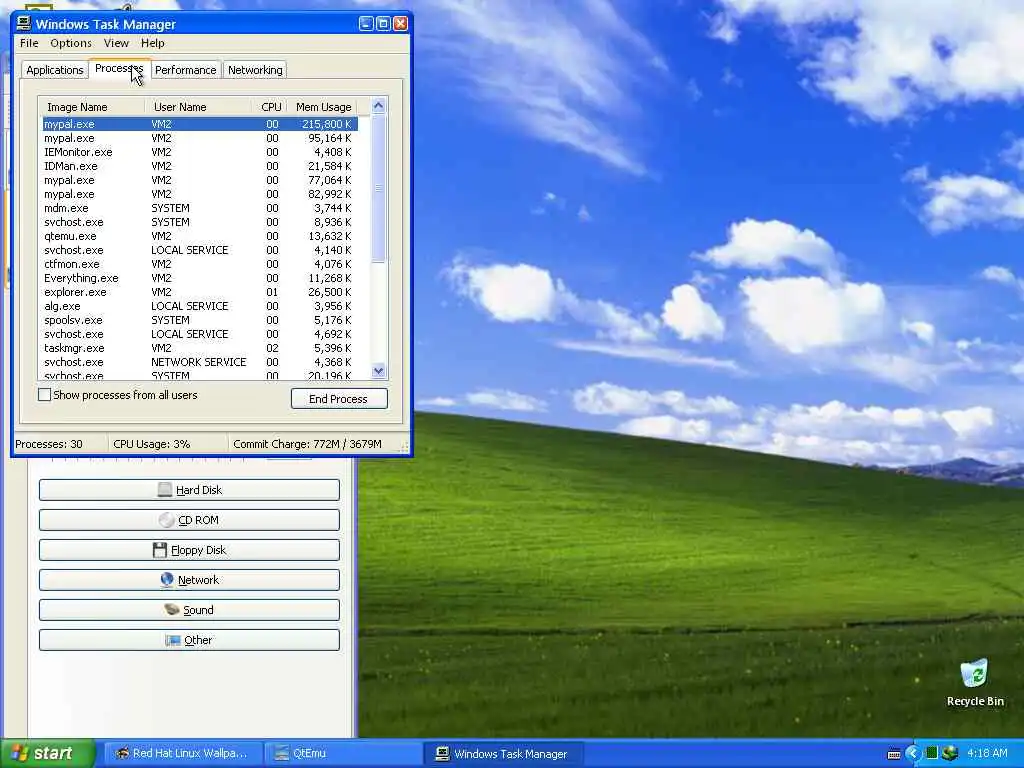
Task: Open the Recycle Bin desktop icon
Action: pyautogui.click(x=974, y=683)
